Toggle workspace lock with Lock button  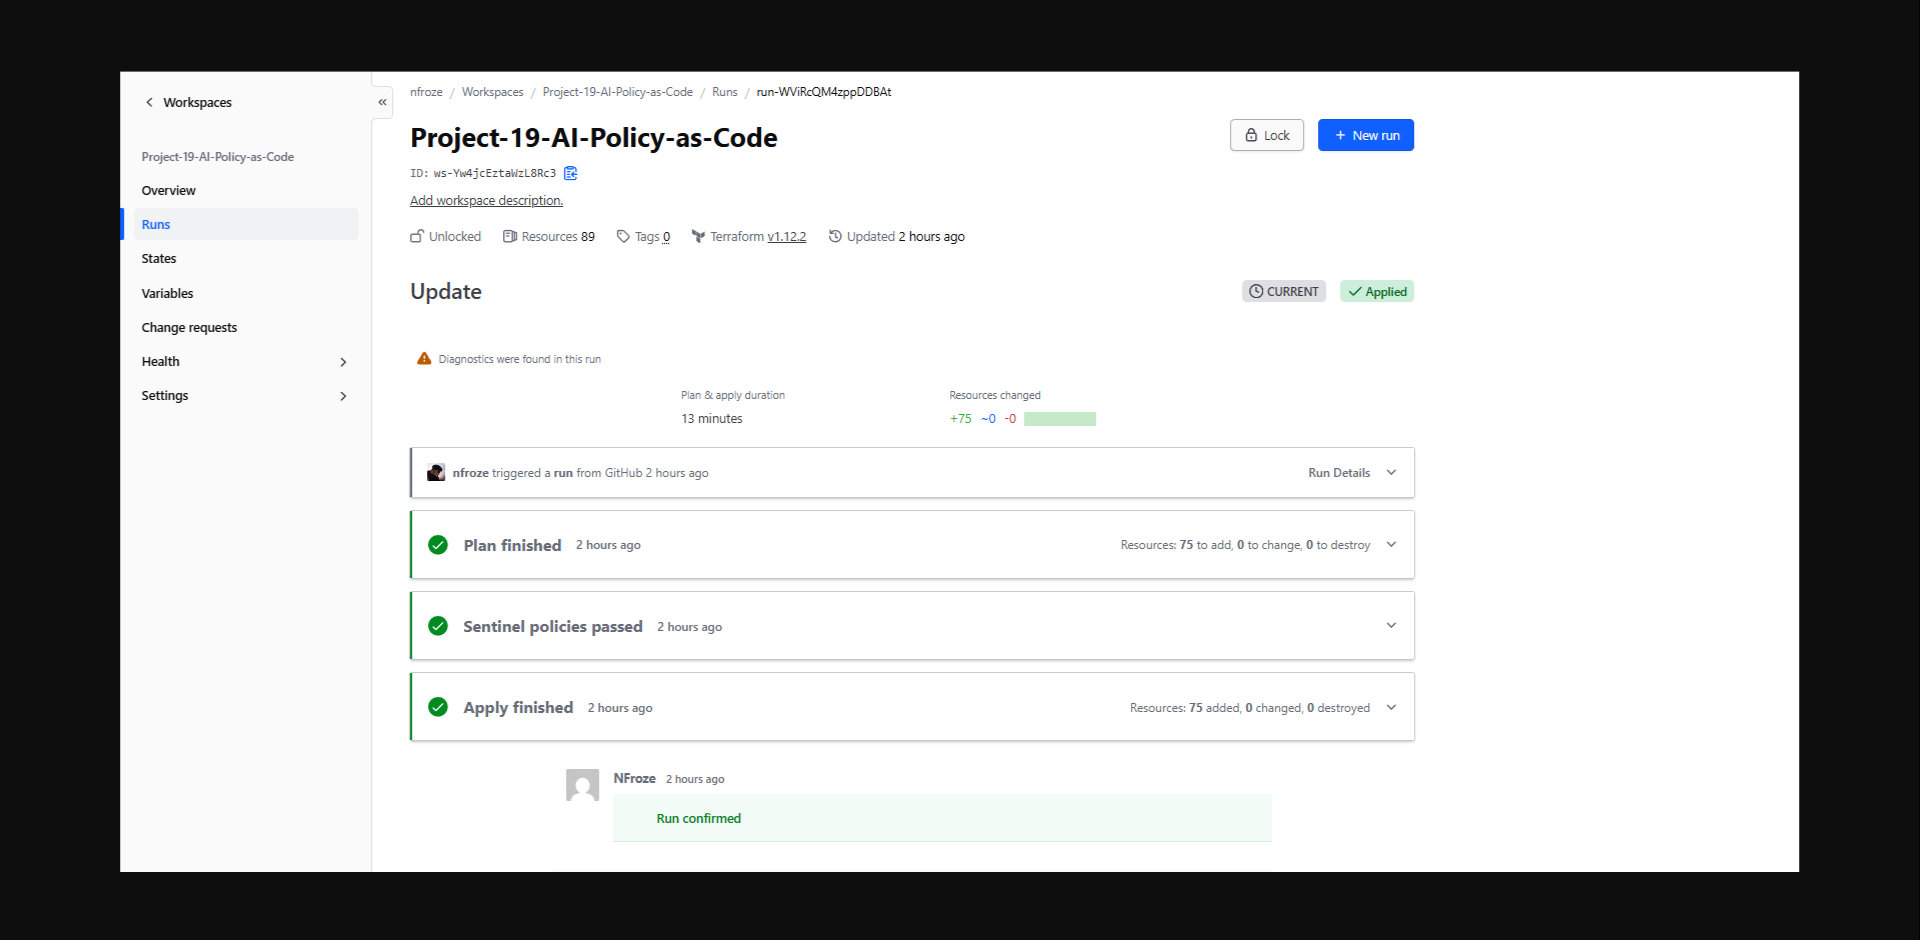[x=1266, y=135]
